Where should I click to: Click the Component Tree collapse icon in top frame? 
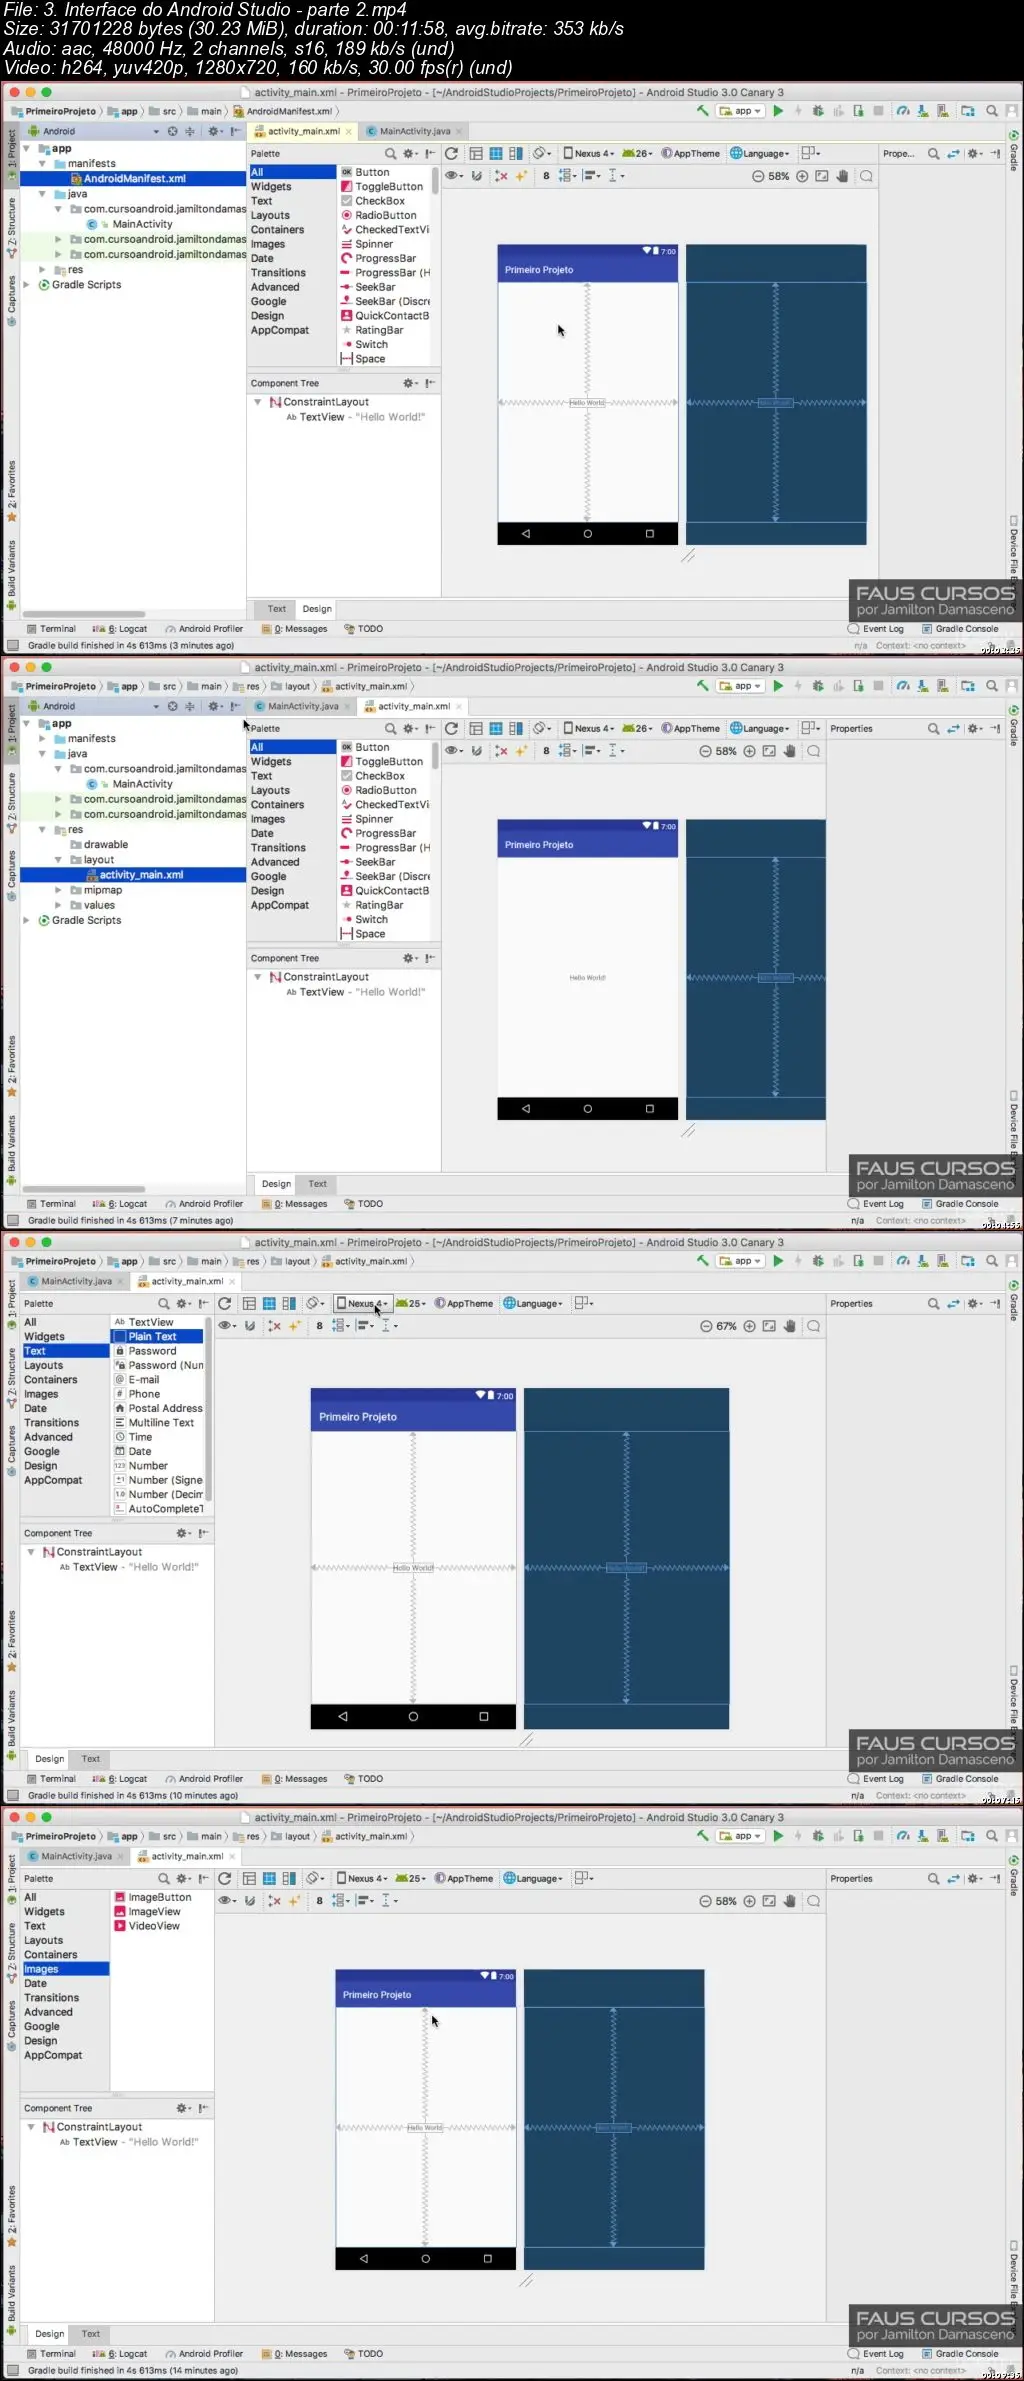coord(430,383)
